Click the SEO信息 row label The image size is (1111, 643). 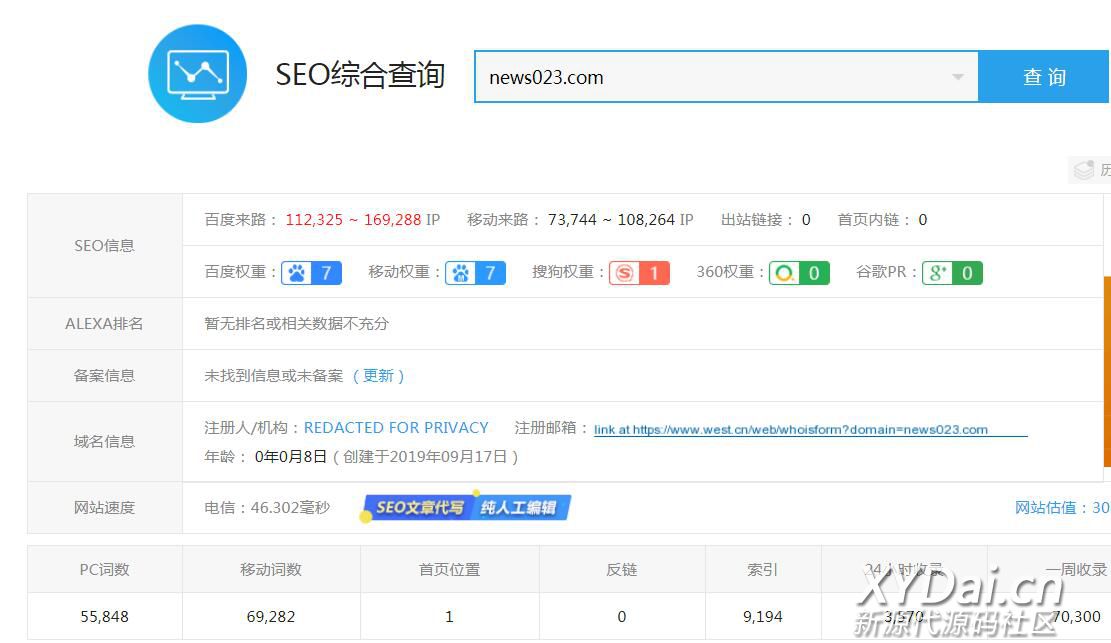(104, 246)
